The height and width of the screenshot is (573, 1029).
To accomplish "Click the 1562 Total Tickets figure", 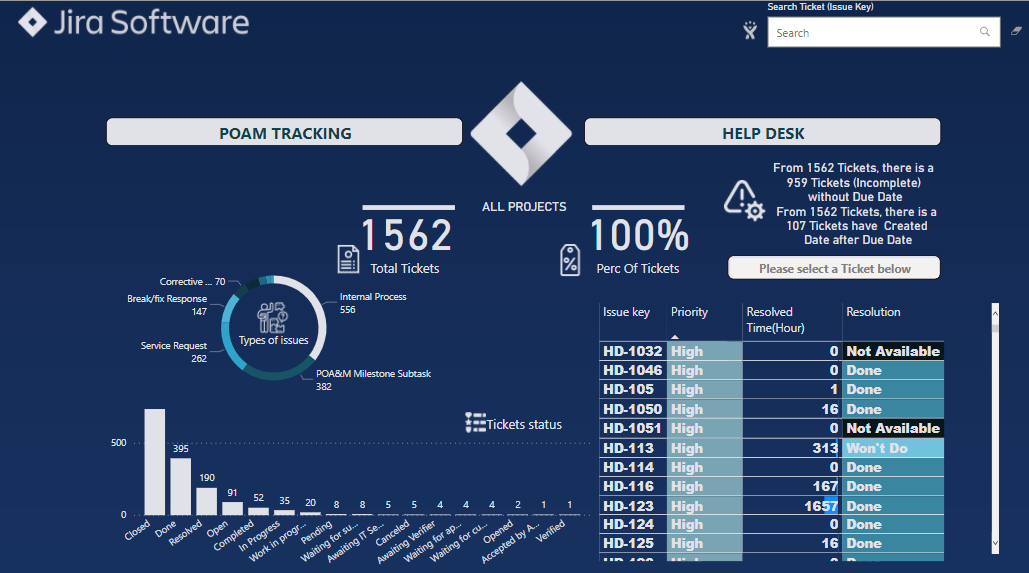I will [407, 235].
